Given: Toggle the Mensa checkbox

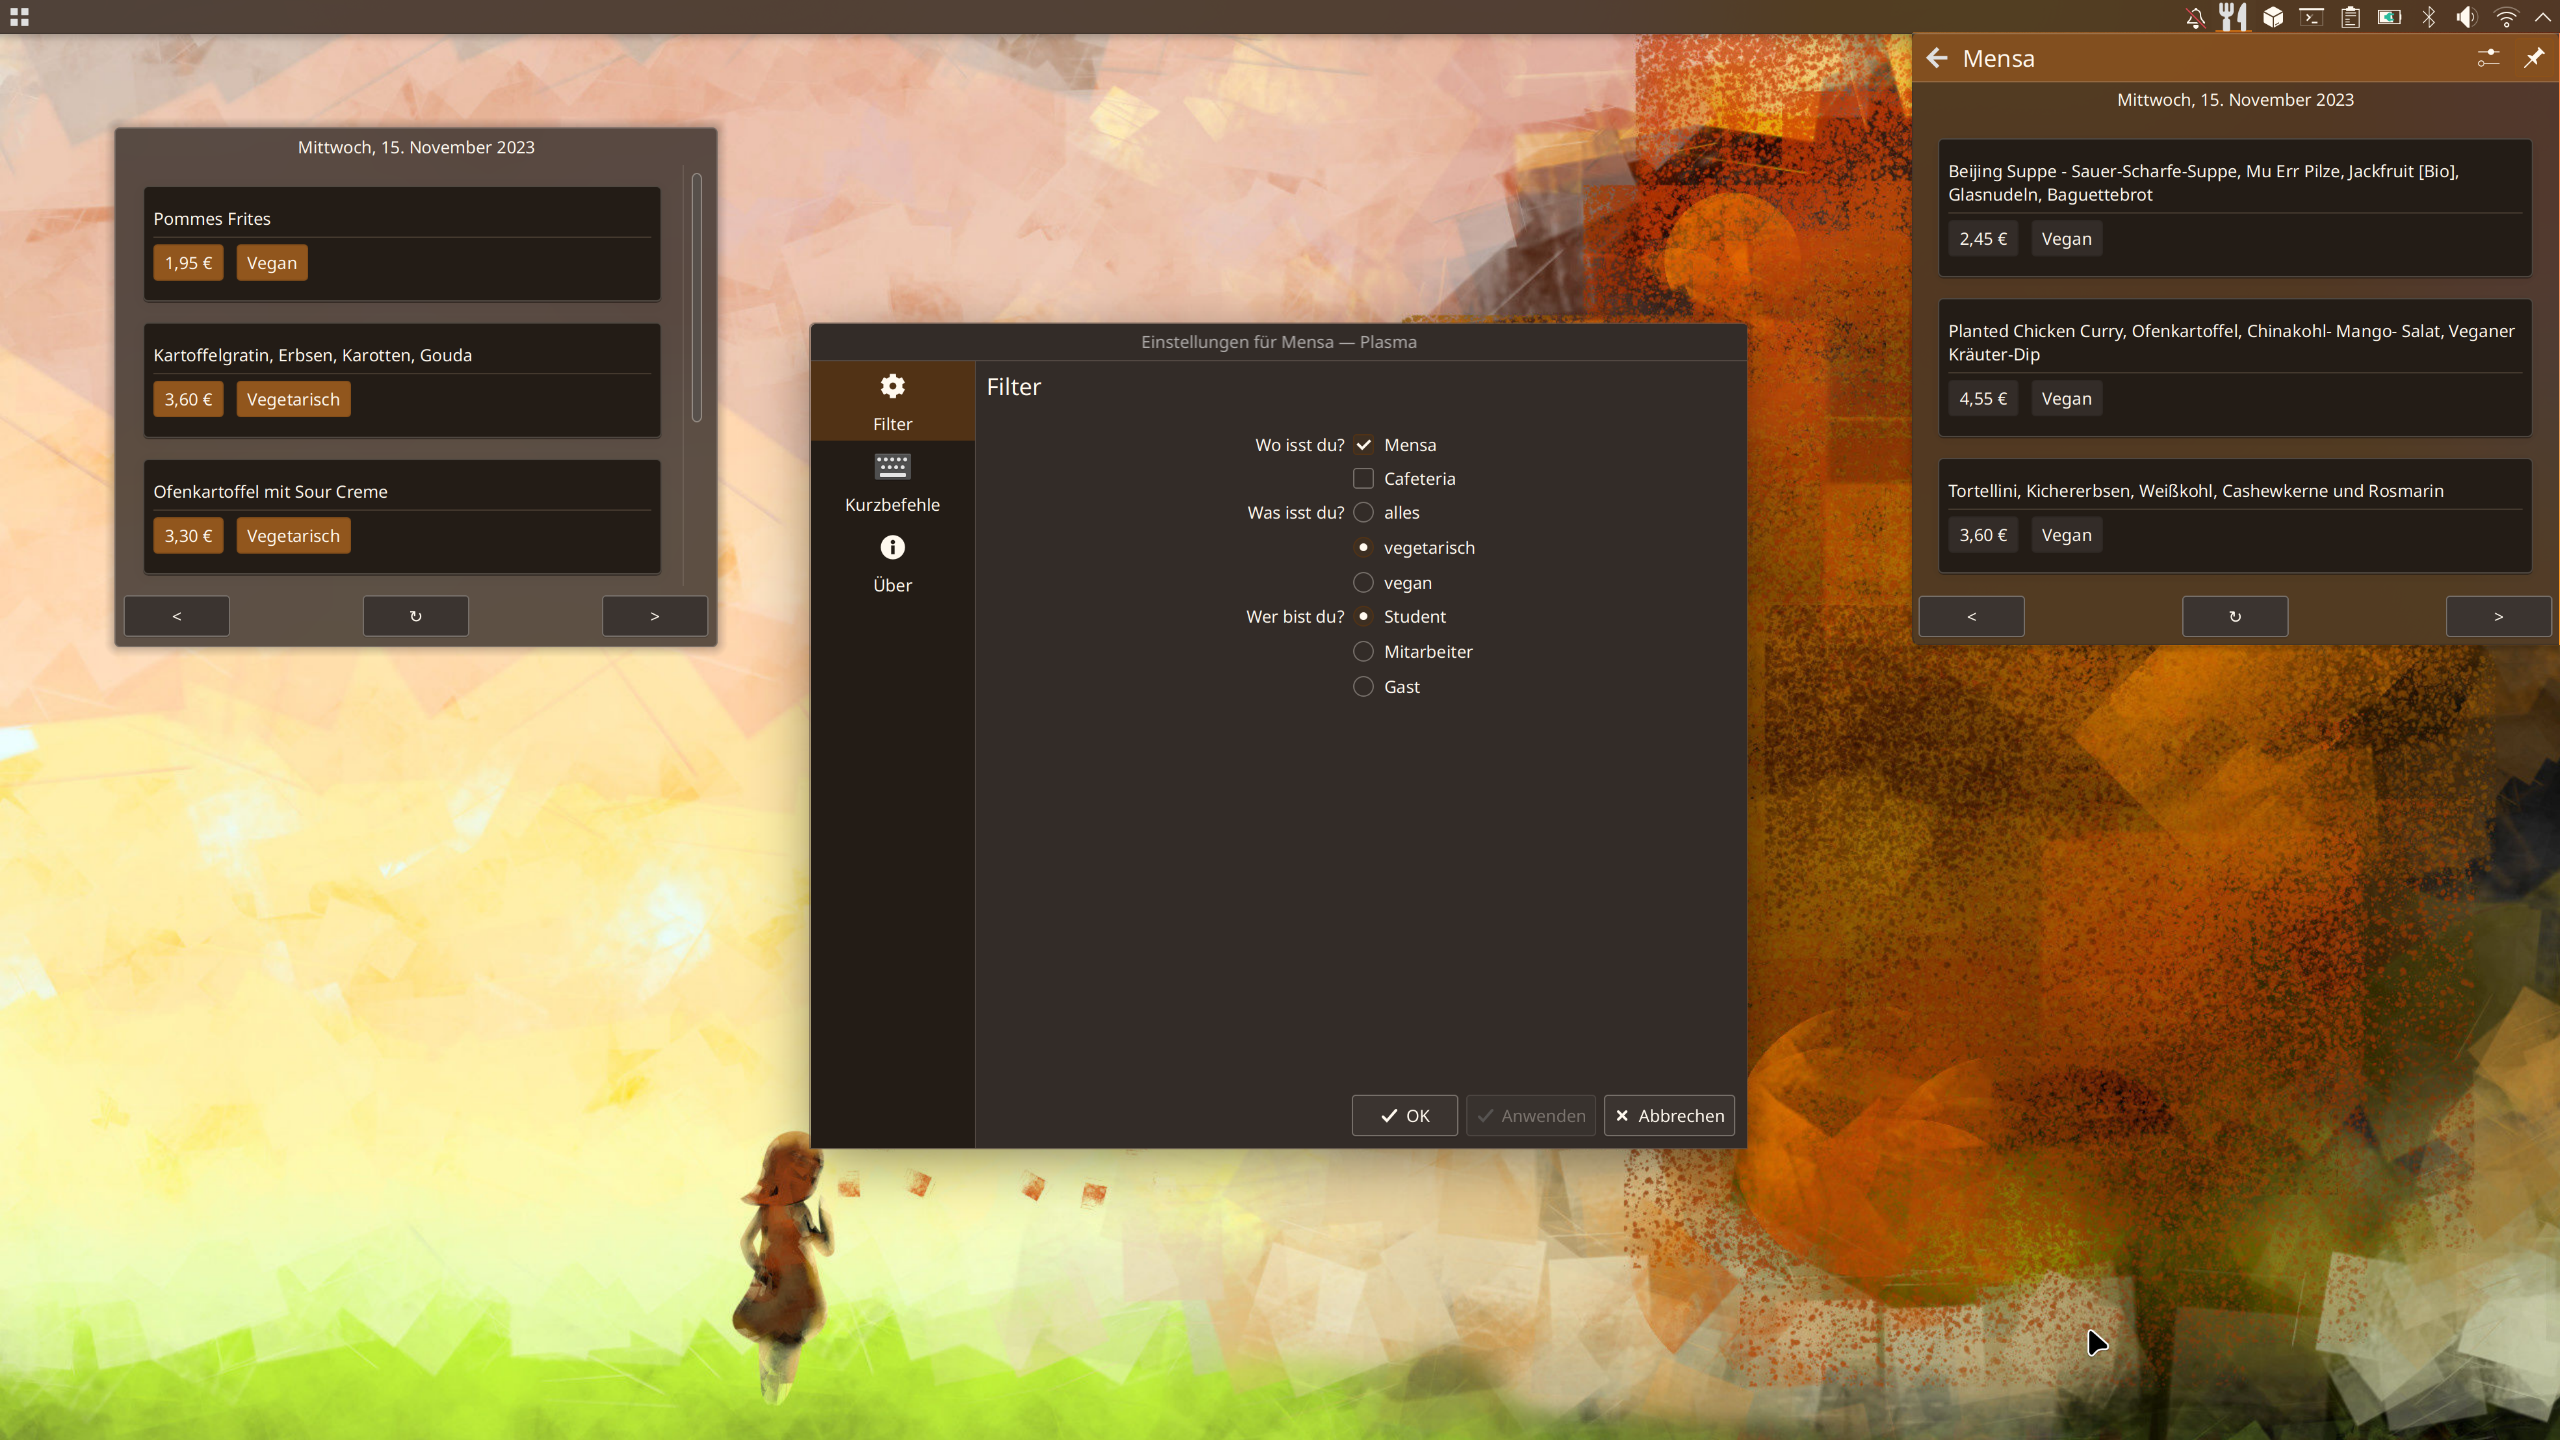Looking at the screenshot, I should [1363, 445].
